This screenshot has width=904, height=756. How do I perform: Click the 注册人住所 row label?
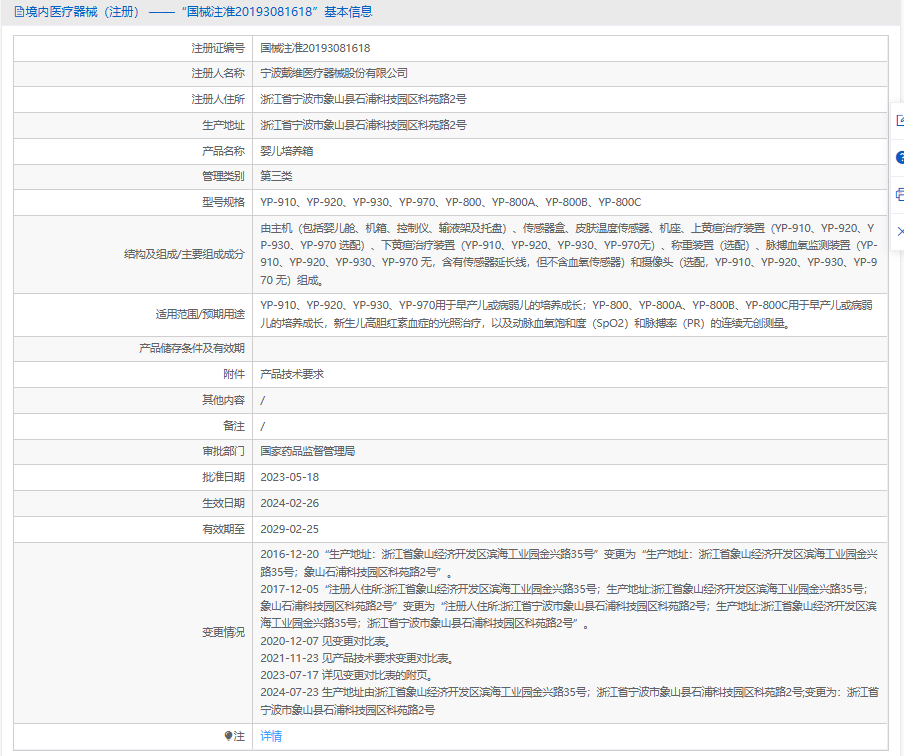[218, 99]
